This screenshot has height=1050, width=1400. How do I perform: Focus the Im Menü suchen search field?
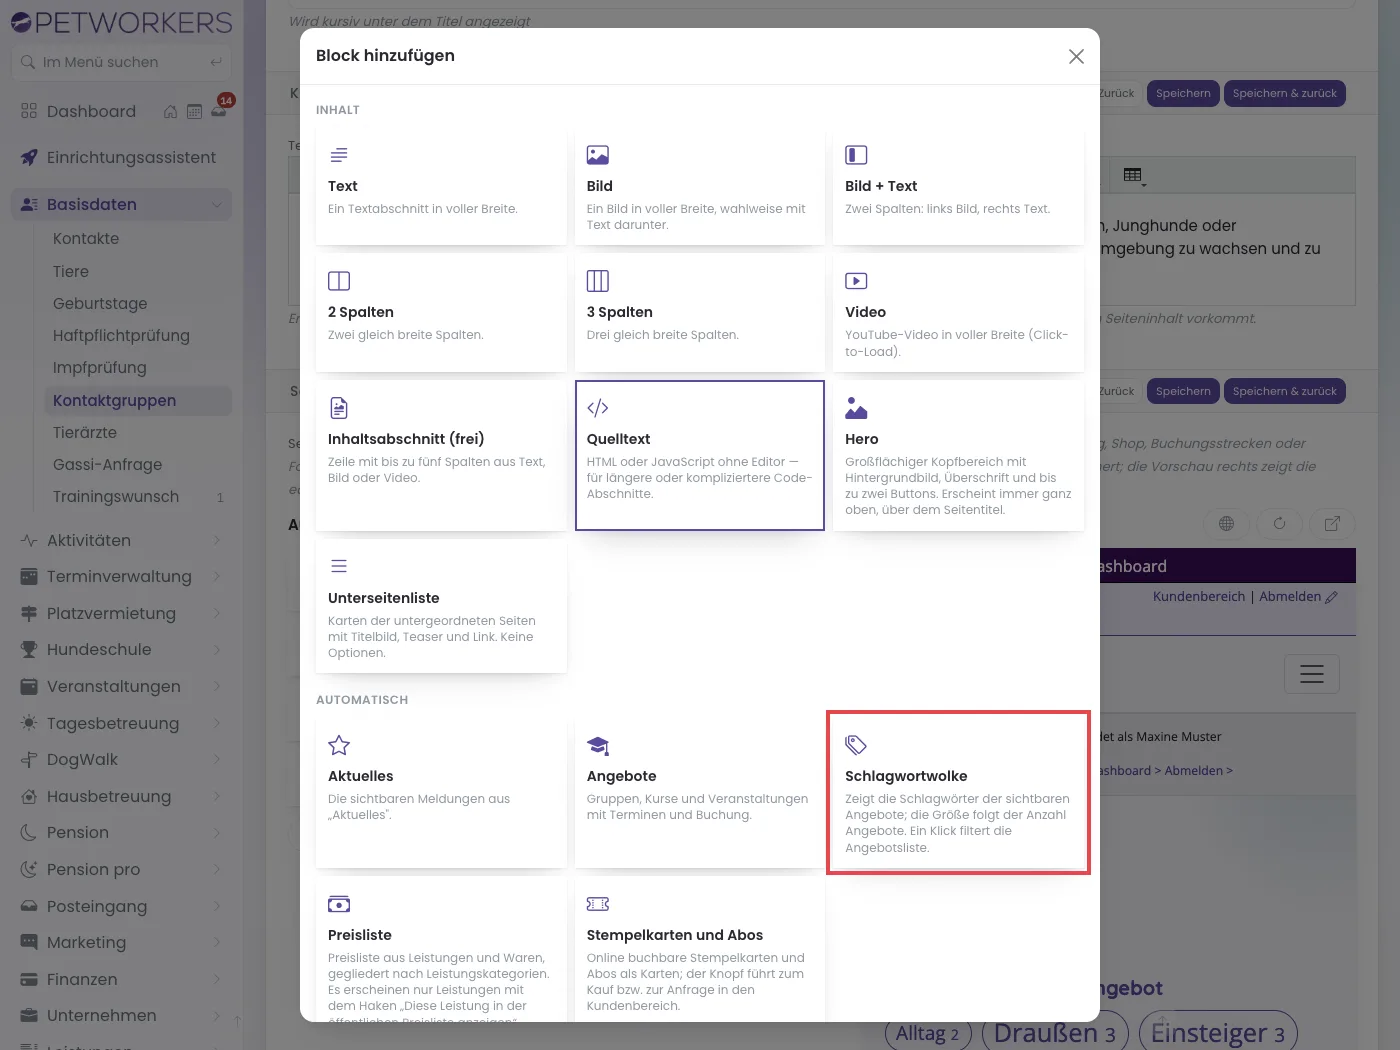[121, 62]
